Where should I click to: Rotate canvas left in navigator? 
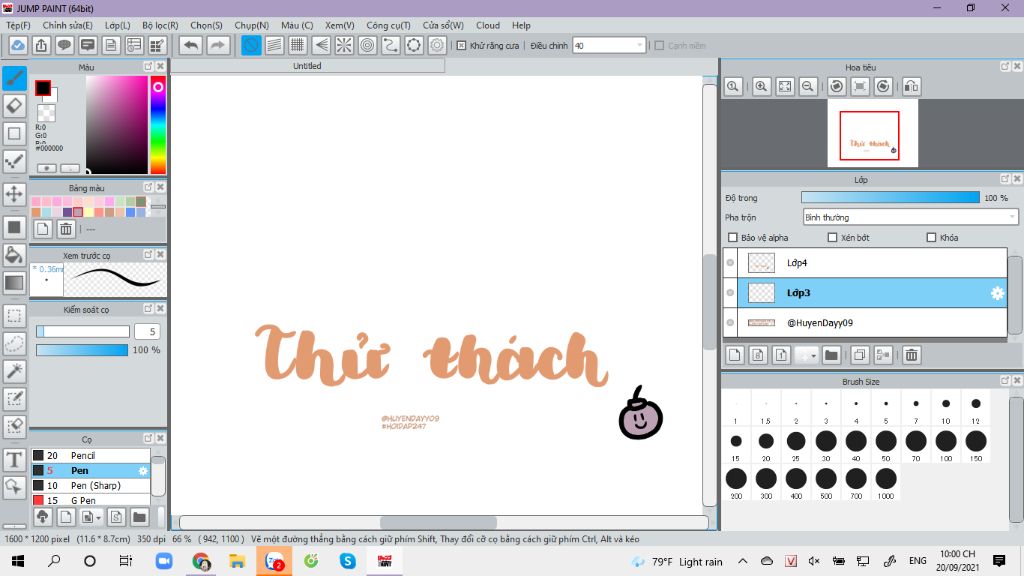[x=837, y=86]
